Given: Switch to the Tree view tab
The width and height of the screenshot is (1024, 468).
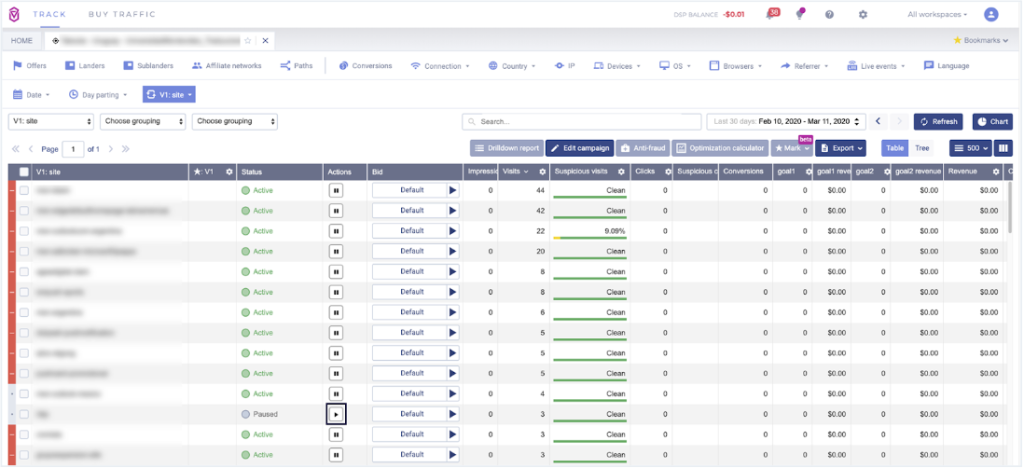Looking at the screenshot, I should [x=923, y=148].
